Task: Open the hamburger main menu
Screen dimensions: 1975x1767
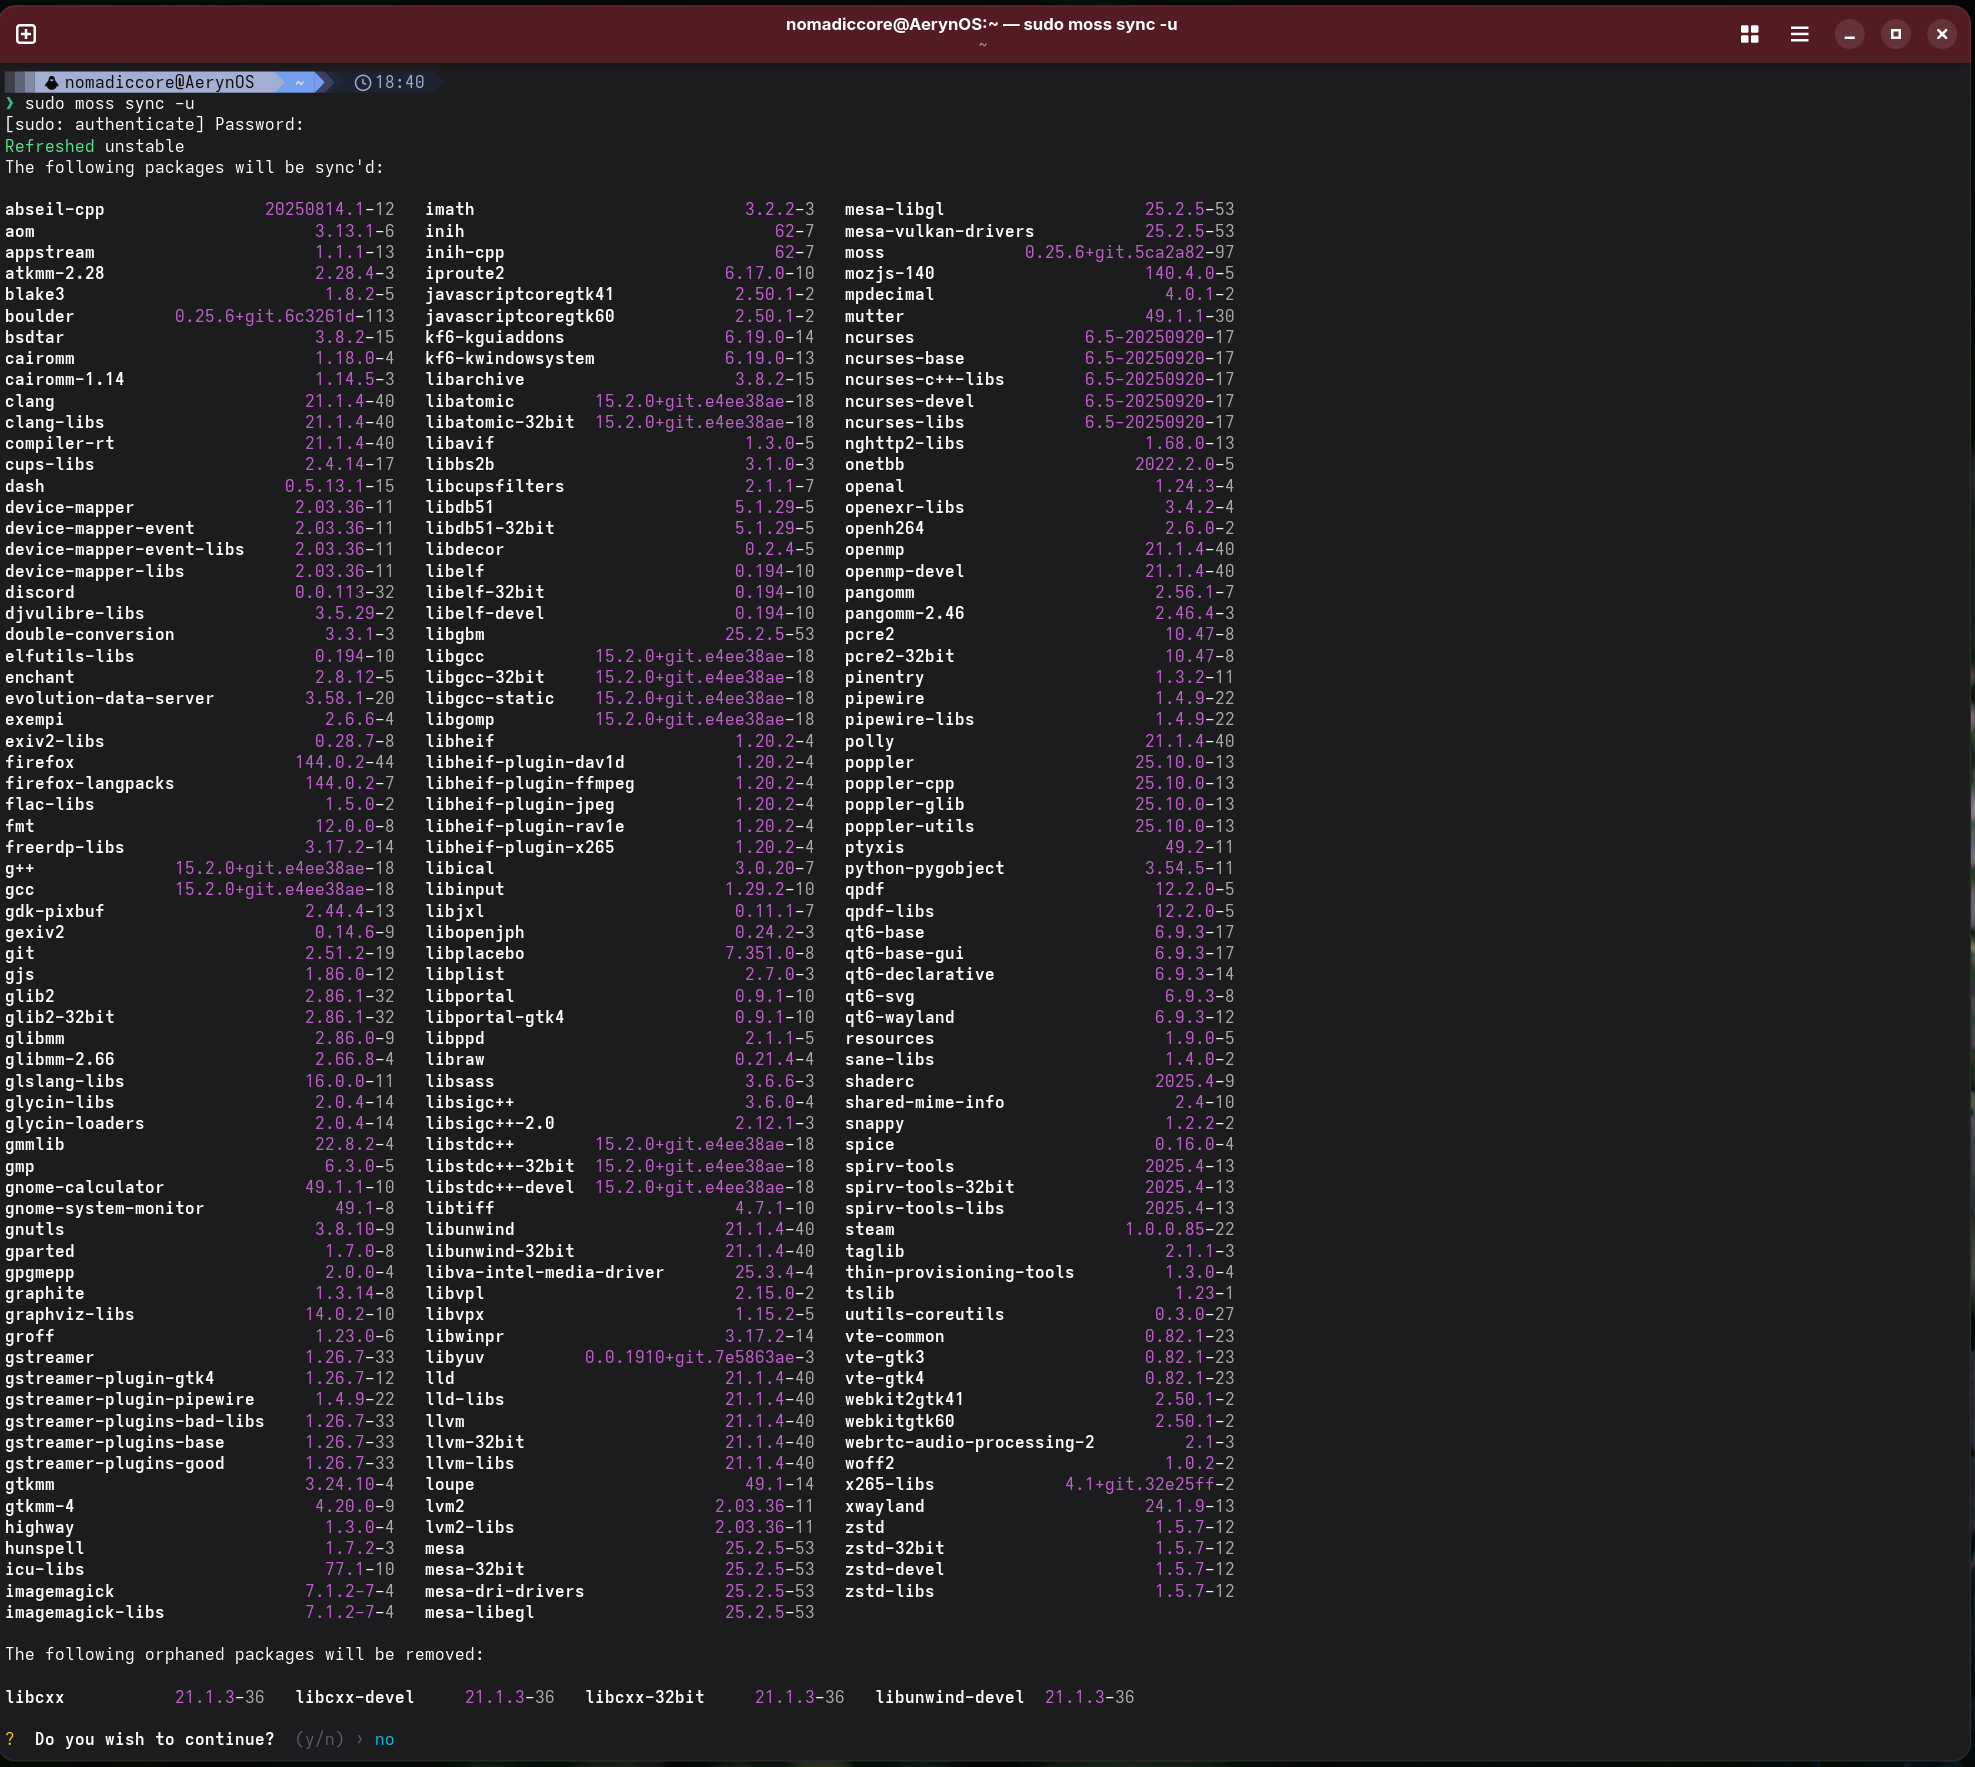Action: [x=1799, y=34]
